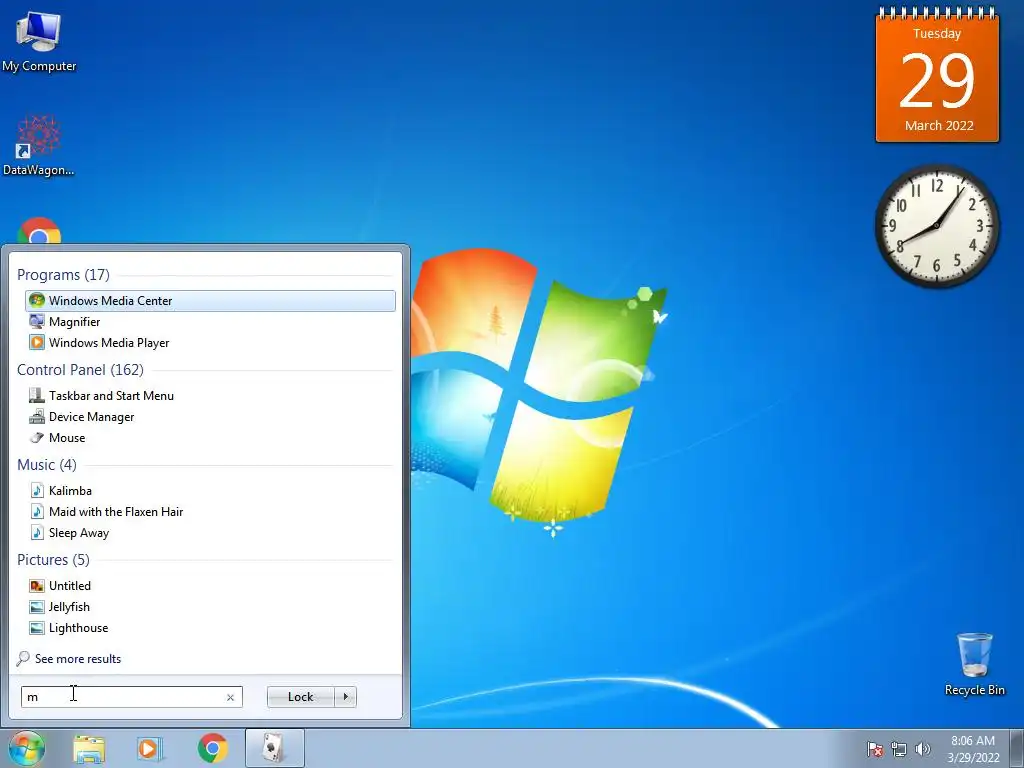The image size is (1024, 768).
Task: Click the Lighthouse picture icon
Action: (x=37, y=628)
